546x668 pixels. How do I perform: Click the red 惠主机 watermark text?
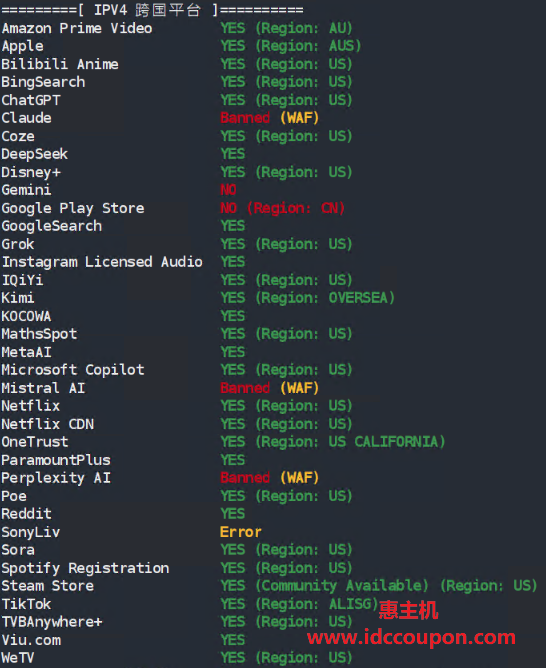point(408,610)
